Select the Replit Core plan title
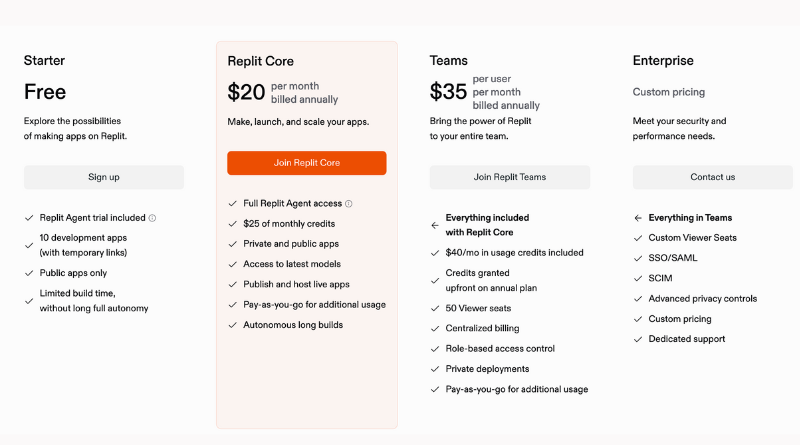Image resolution: width=800 pixels, height=445 pixels. tap(261, 61)
